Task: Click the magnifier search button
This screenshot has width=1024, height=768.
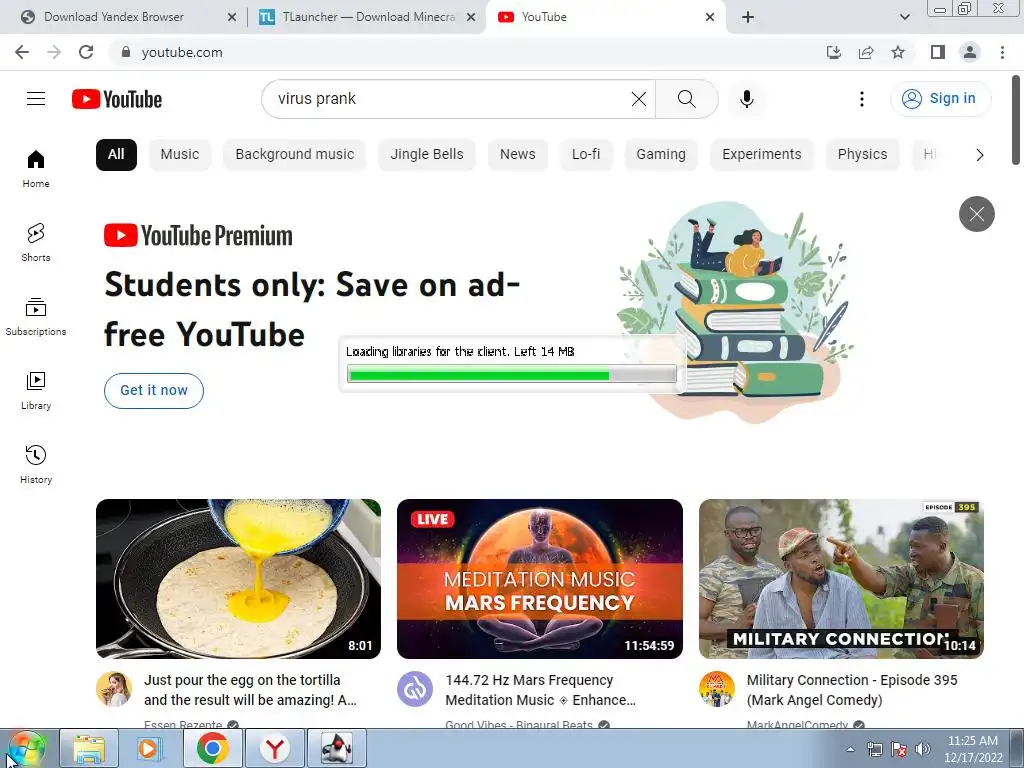Action: [686, 99]
